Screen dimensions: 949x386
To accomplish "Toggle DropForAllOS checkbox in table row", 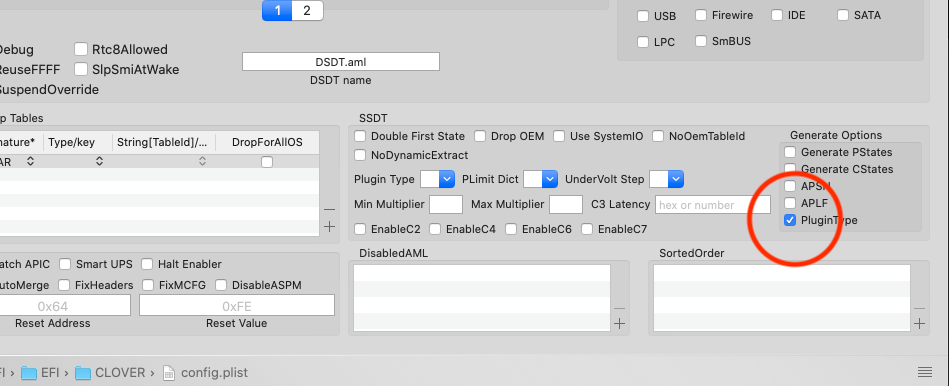I will click(267, 162).
